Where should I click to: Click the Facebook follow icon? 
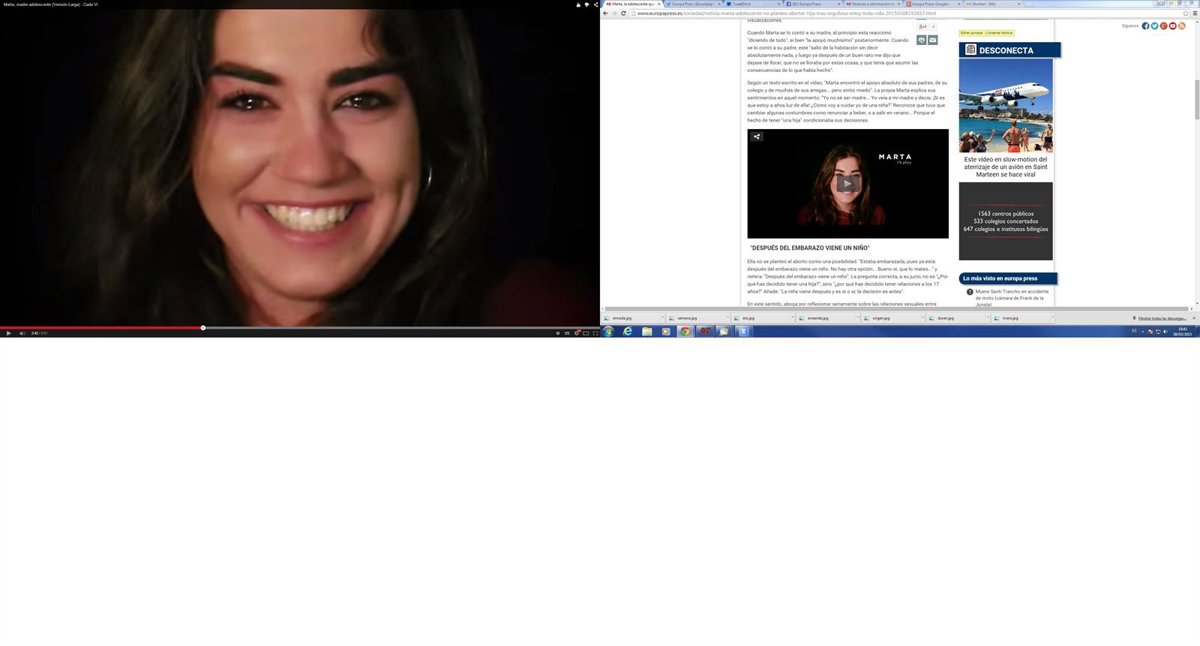pos(1146,25)
